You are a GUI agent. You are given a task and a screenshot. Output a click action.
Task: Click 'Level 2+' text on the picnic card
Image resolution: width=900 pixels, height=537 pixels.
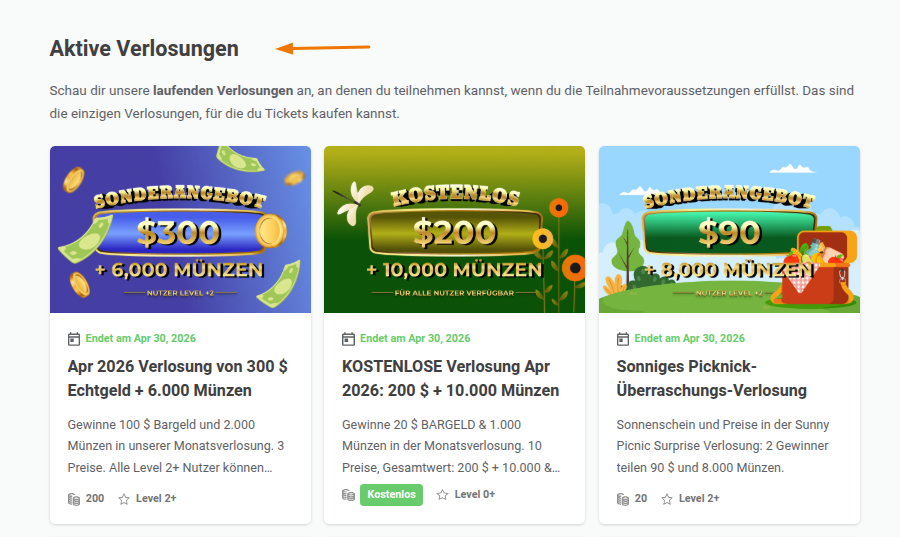(699, 499)
